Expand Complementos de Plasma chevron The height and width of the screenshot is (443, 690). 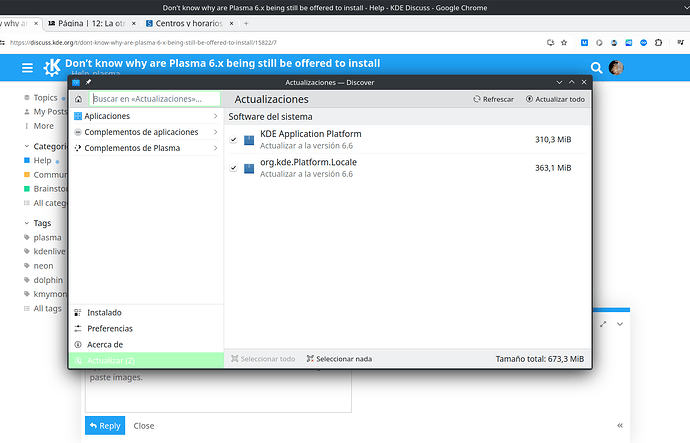point(215,148)
